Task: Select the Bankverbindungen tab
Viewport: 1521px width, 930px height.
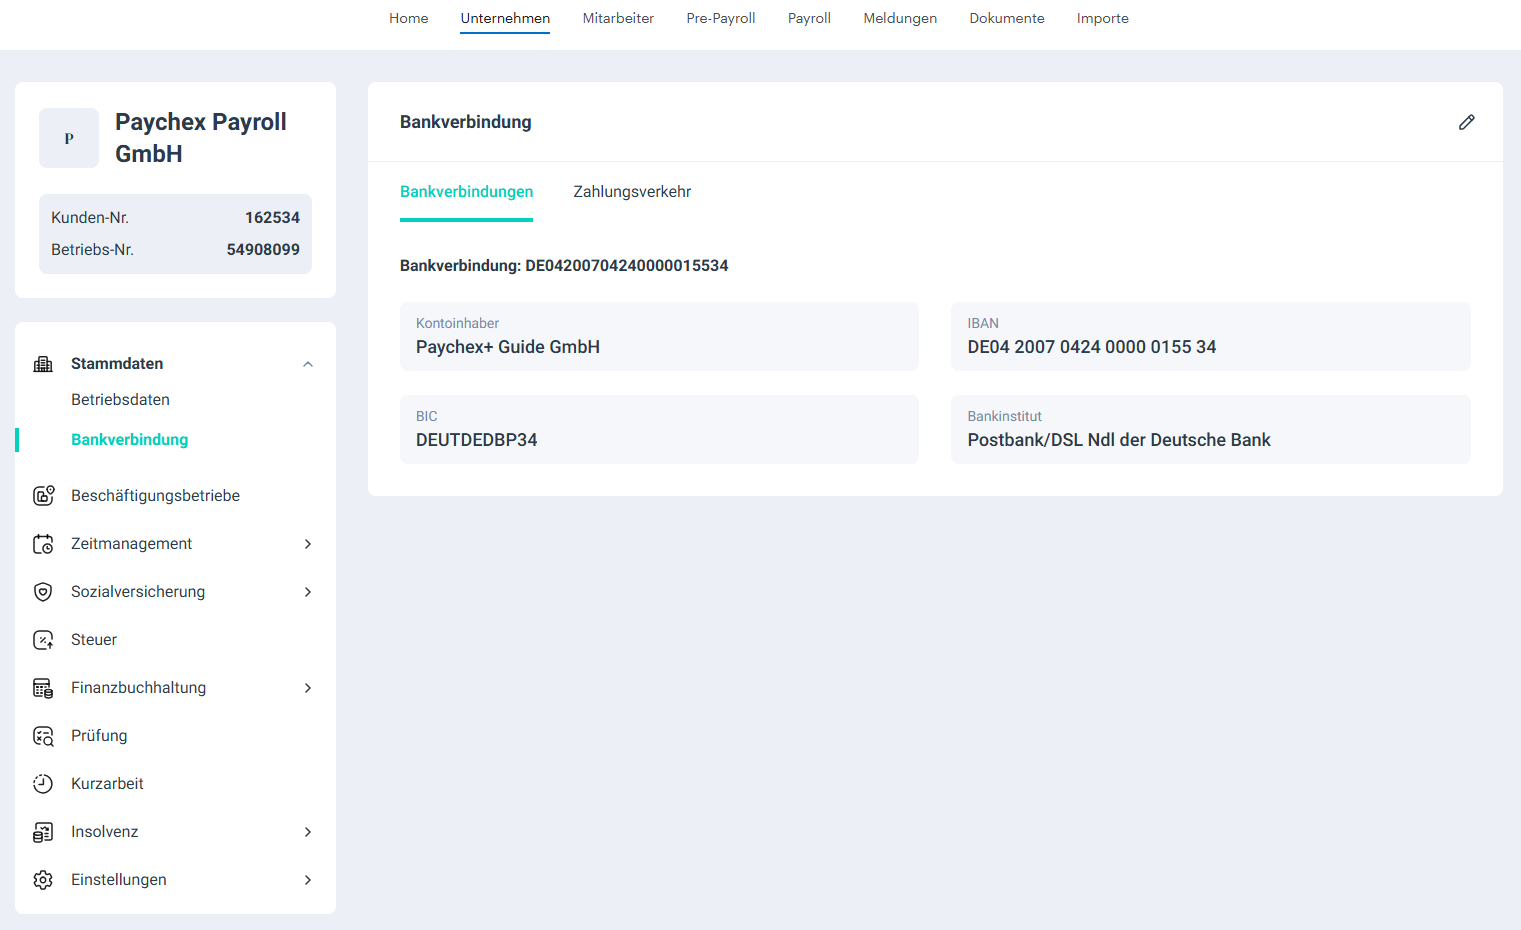Action: coord(466,192)
